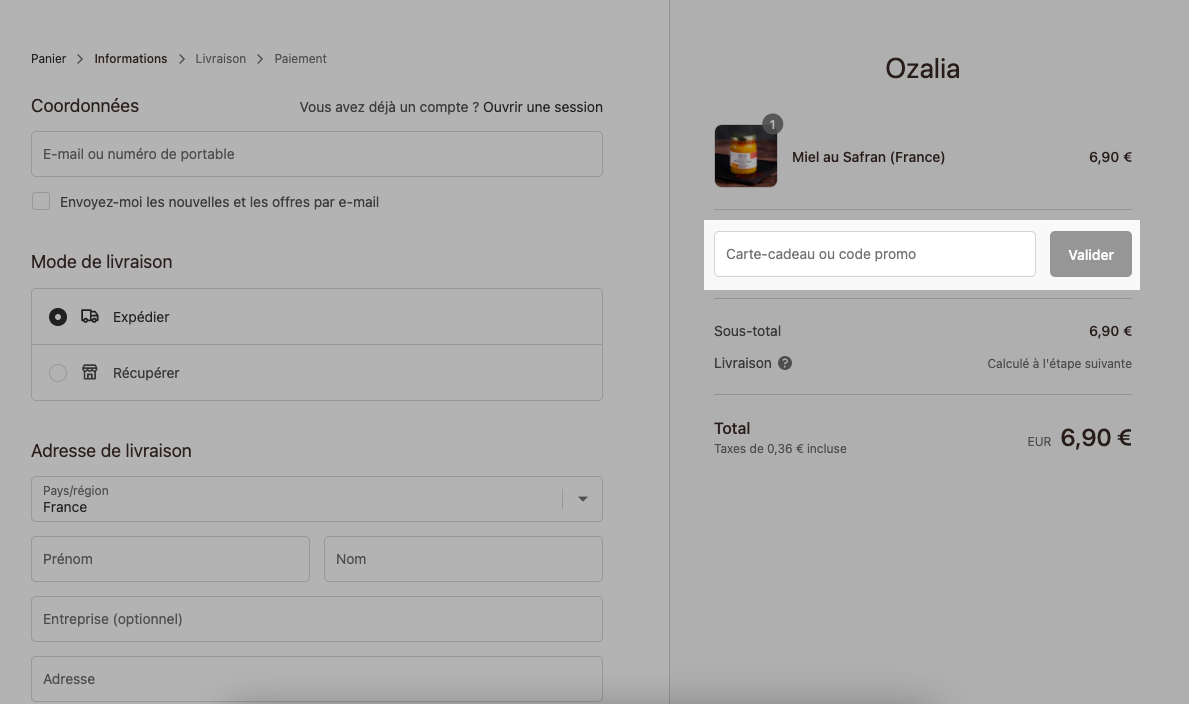Open the Pays/région dropdown
Viewport: 1189px width, 704px height.
[317, 499]
